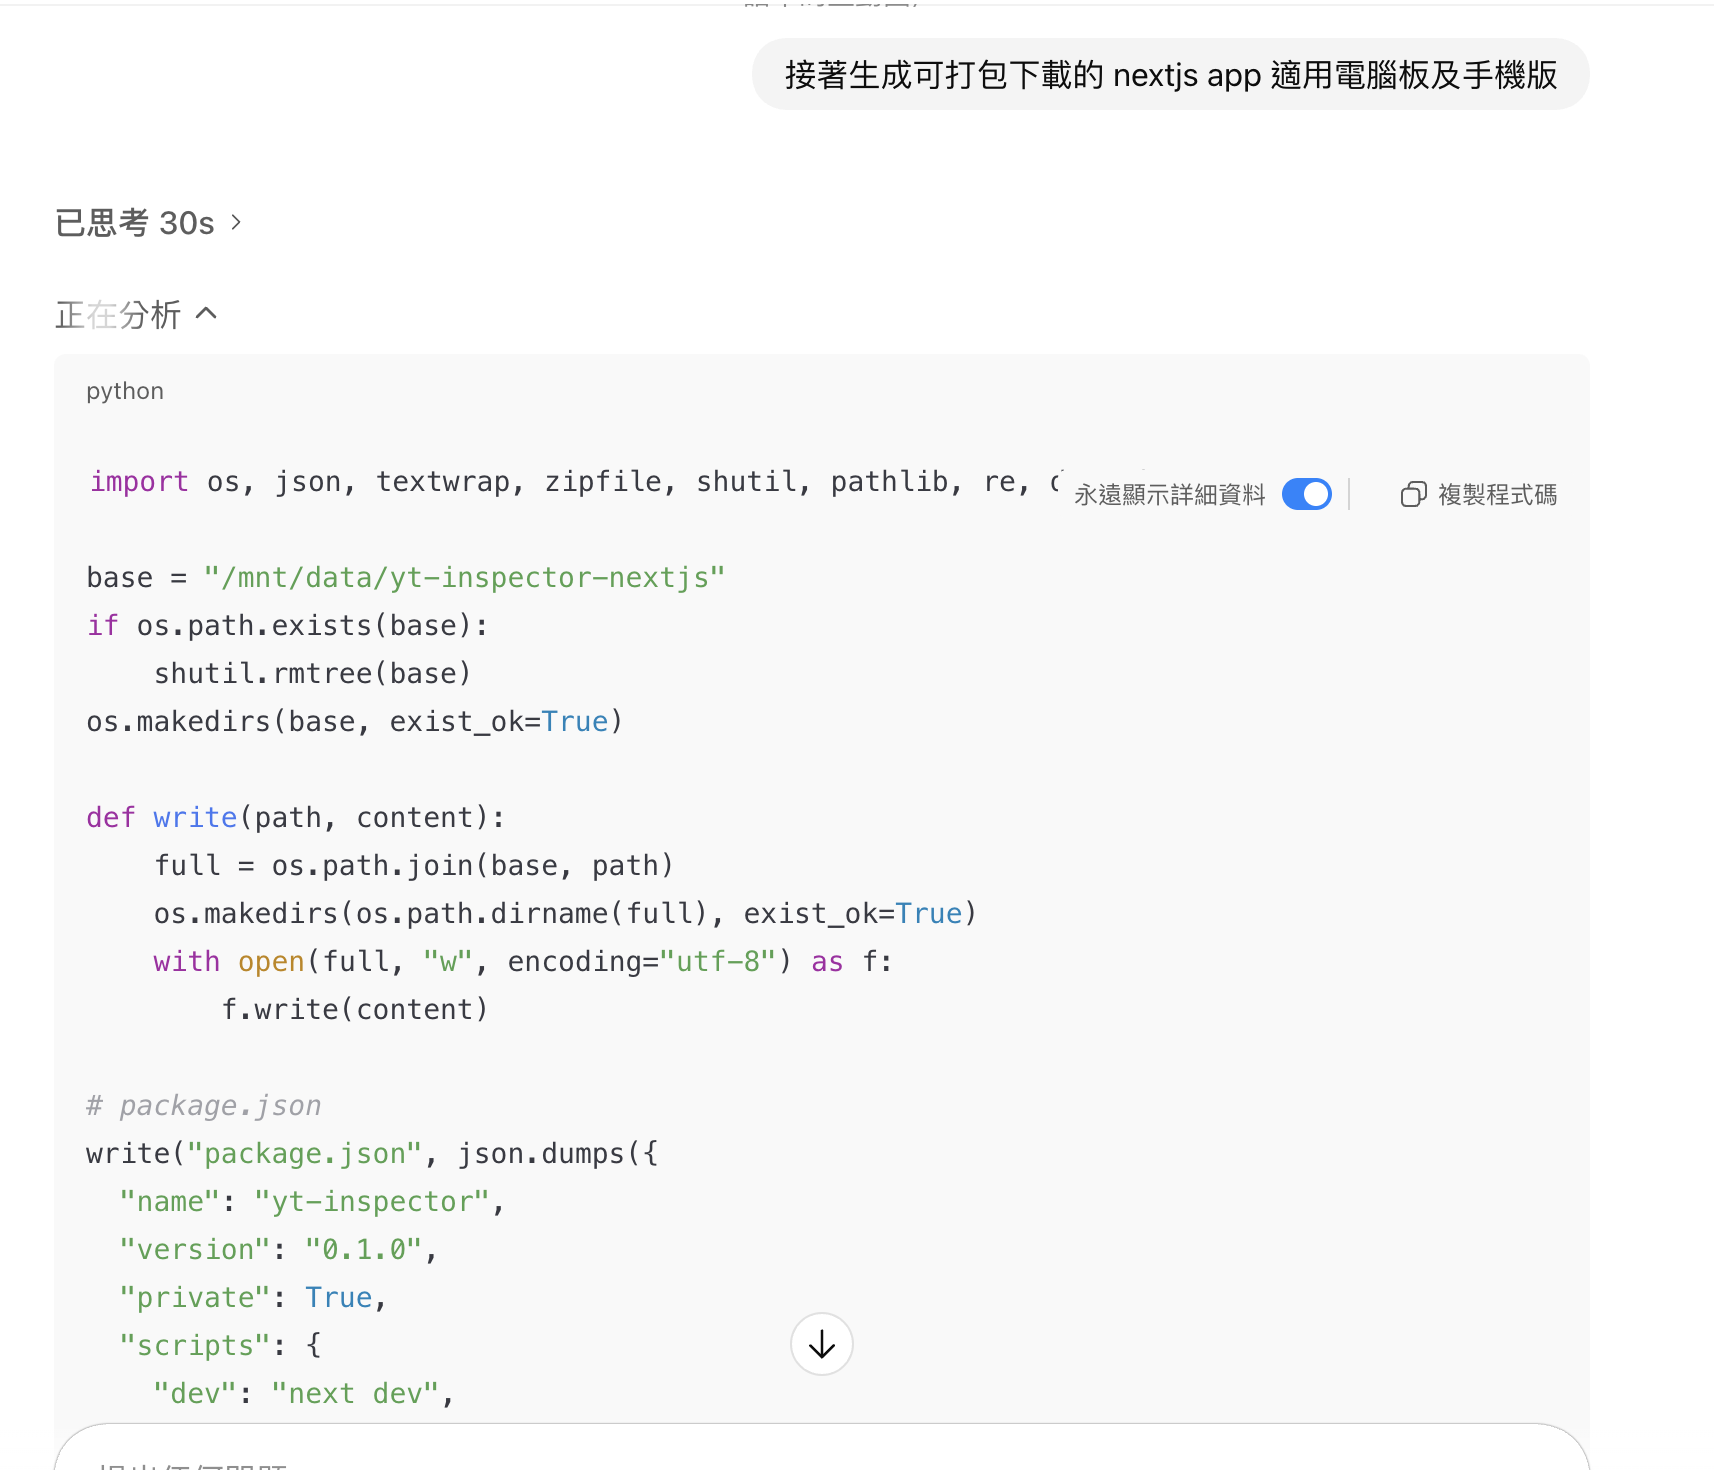Click the import keyword in the code
Viewport: 1714px width, 1470px height.
point(139,482)
